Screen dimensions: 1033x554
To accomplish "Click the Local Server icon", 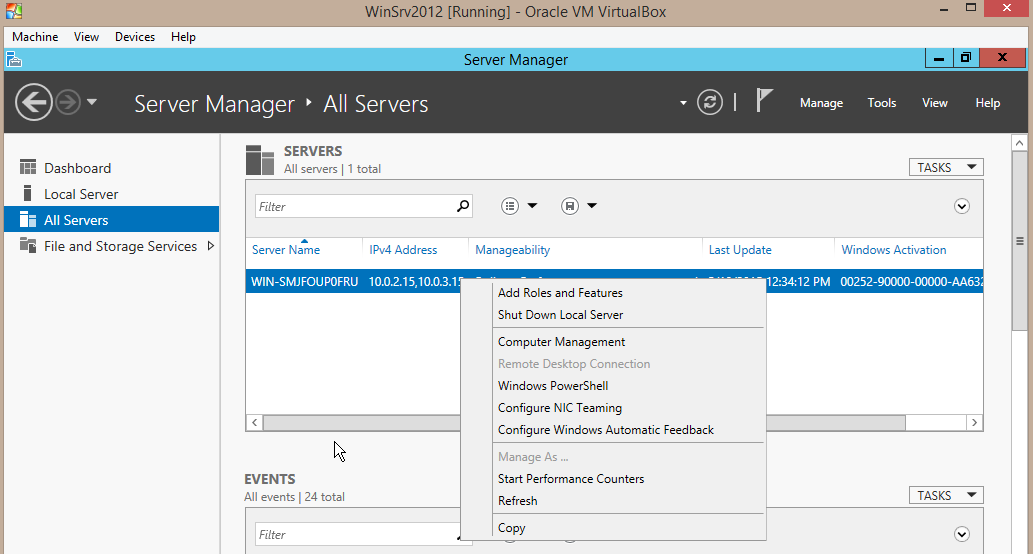I will 28,193.
